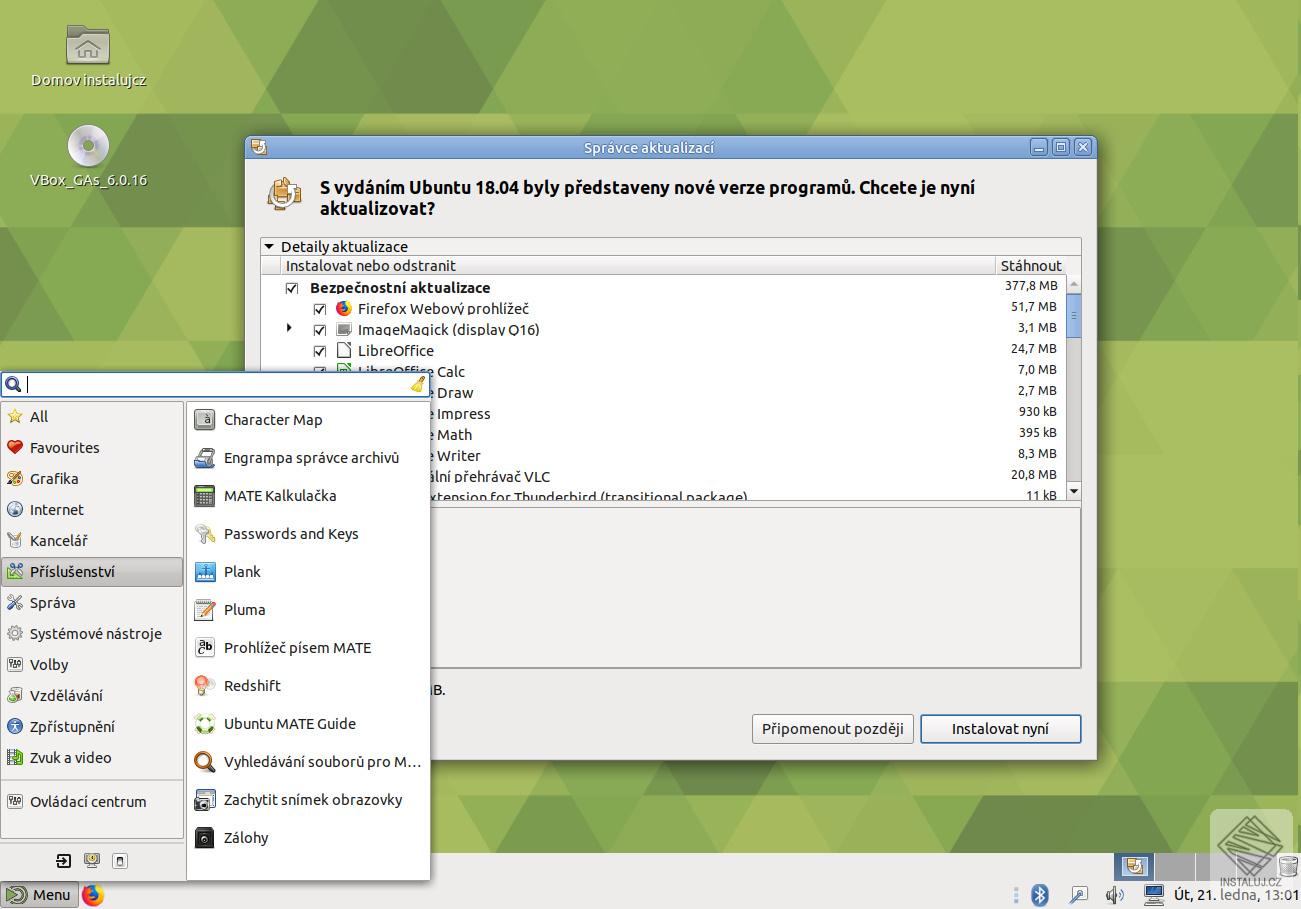Select the Kancelář category

coord(92,541)
